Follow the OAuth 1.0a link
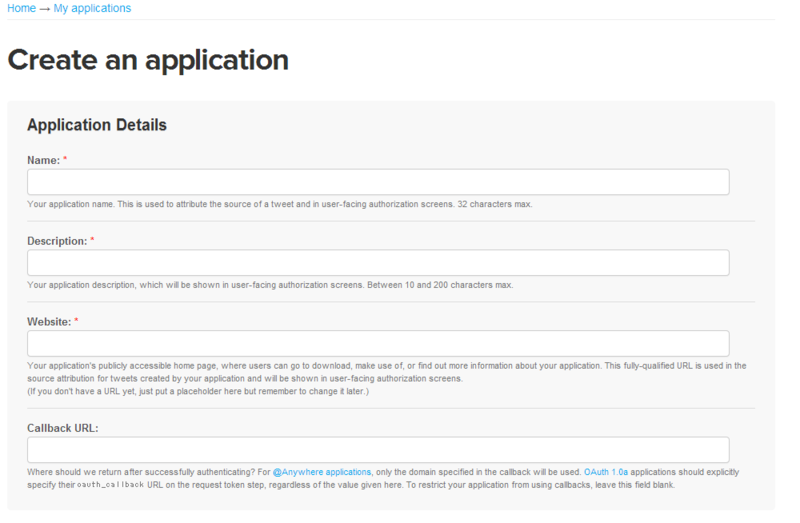The image size is (800, 523). coord(606,472)
